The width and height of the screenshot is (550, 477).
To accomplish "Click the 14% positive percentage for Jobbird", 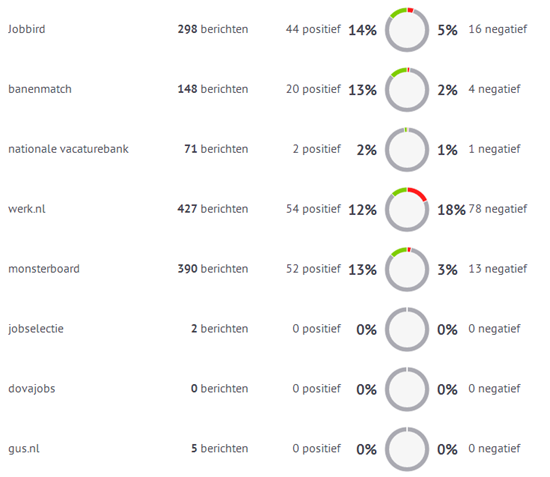I will pyautogui.click(x=362, y=30).
